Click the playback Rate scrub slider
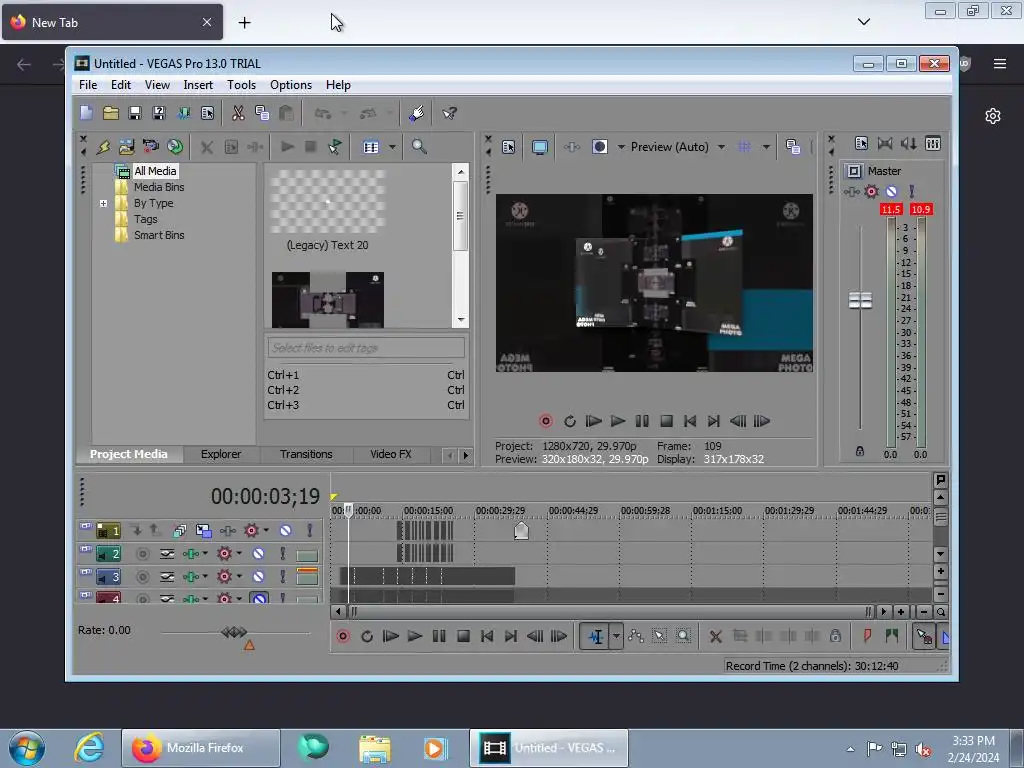1024x768 pixels. pyautogui.click(x=235, y=632)
